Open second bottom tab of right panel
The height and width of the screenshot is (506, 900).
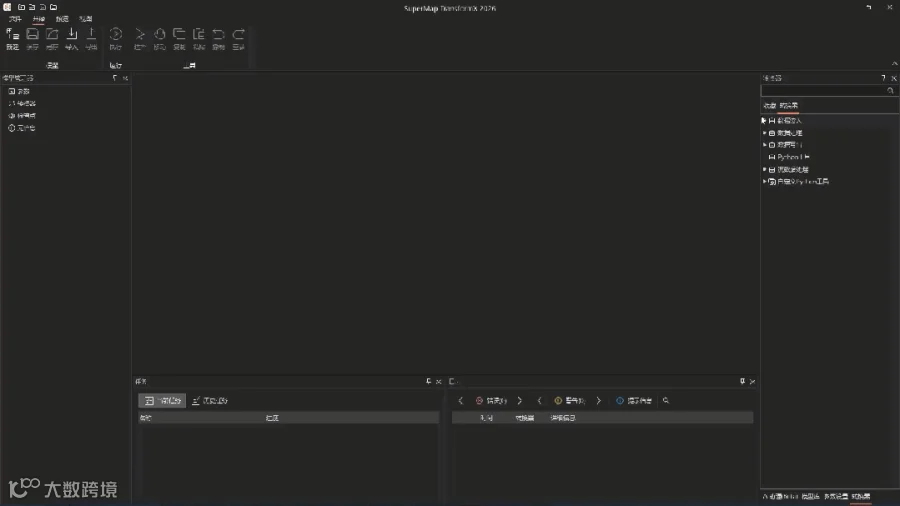click(810, 496)
